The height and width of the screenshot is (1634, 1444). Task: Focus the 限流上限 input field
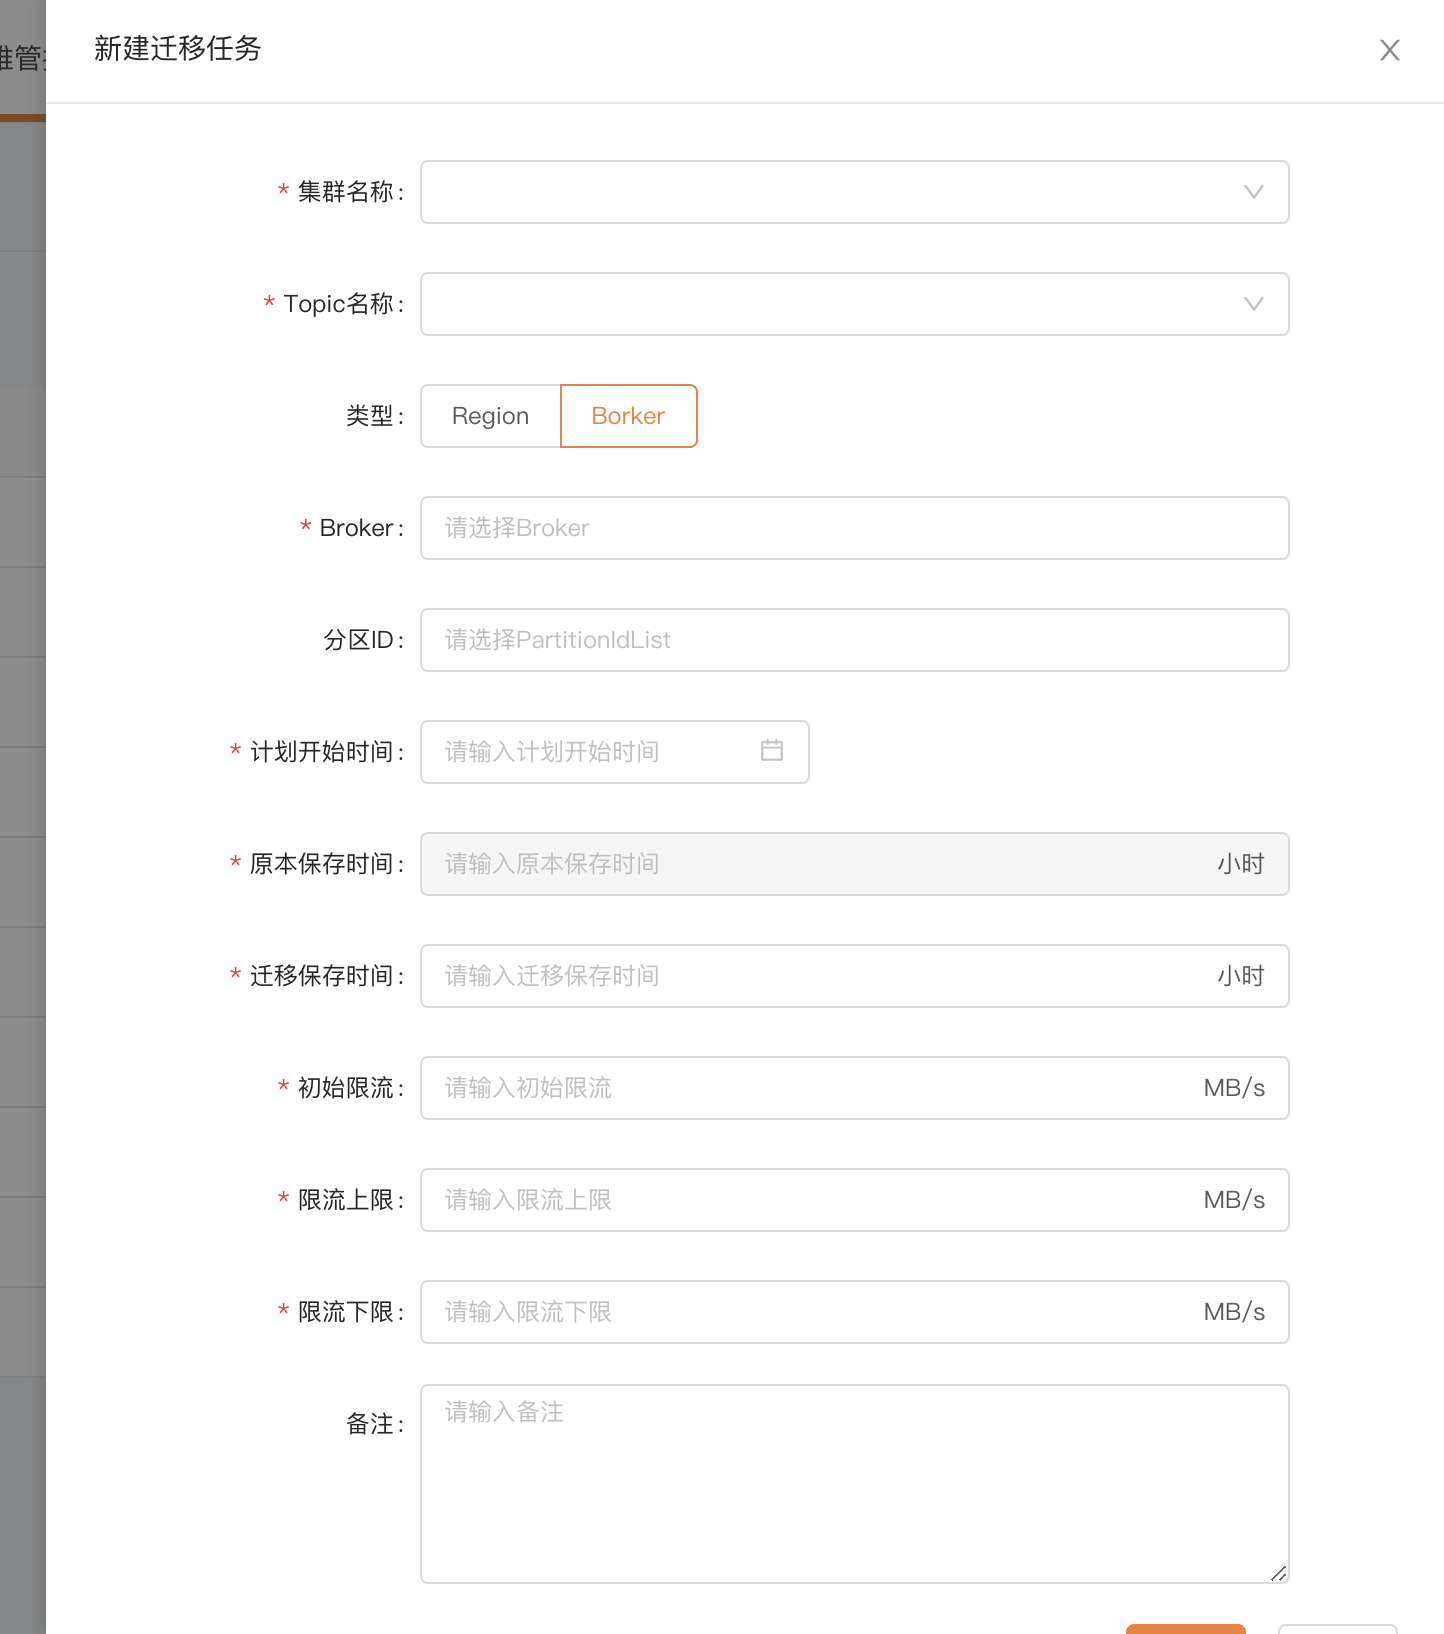[x=810, y=1200]
